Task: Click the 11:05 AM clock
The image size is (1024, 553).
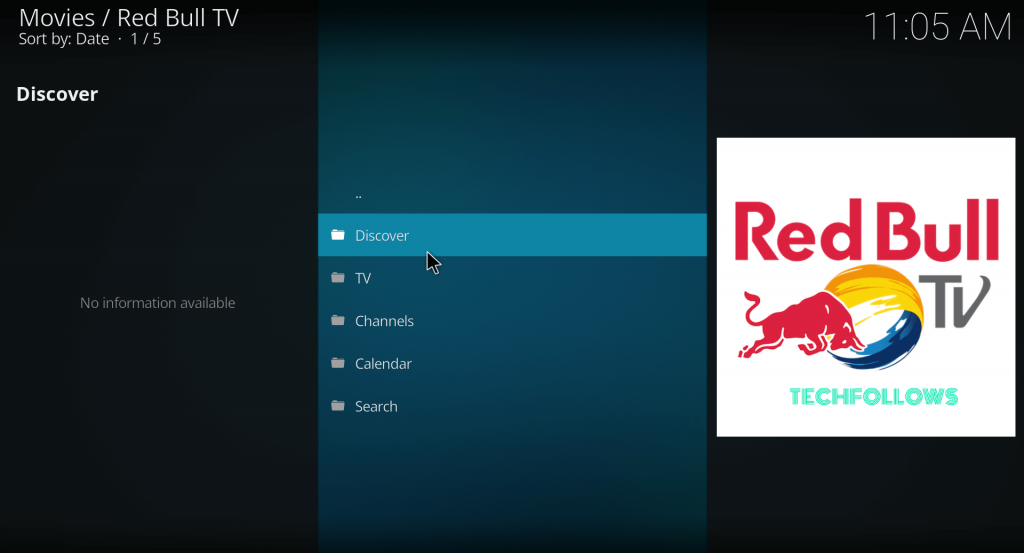Action: click(938, 27)
